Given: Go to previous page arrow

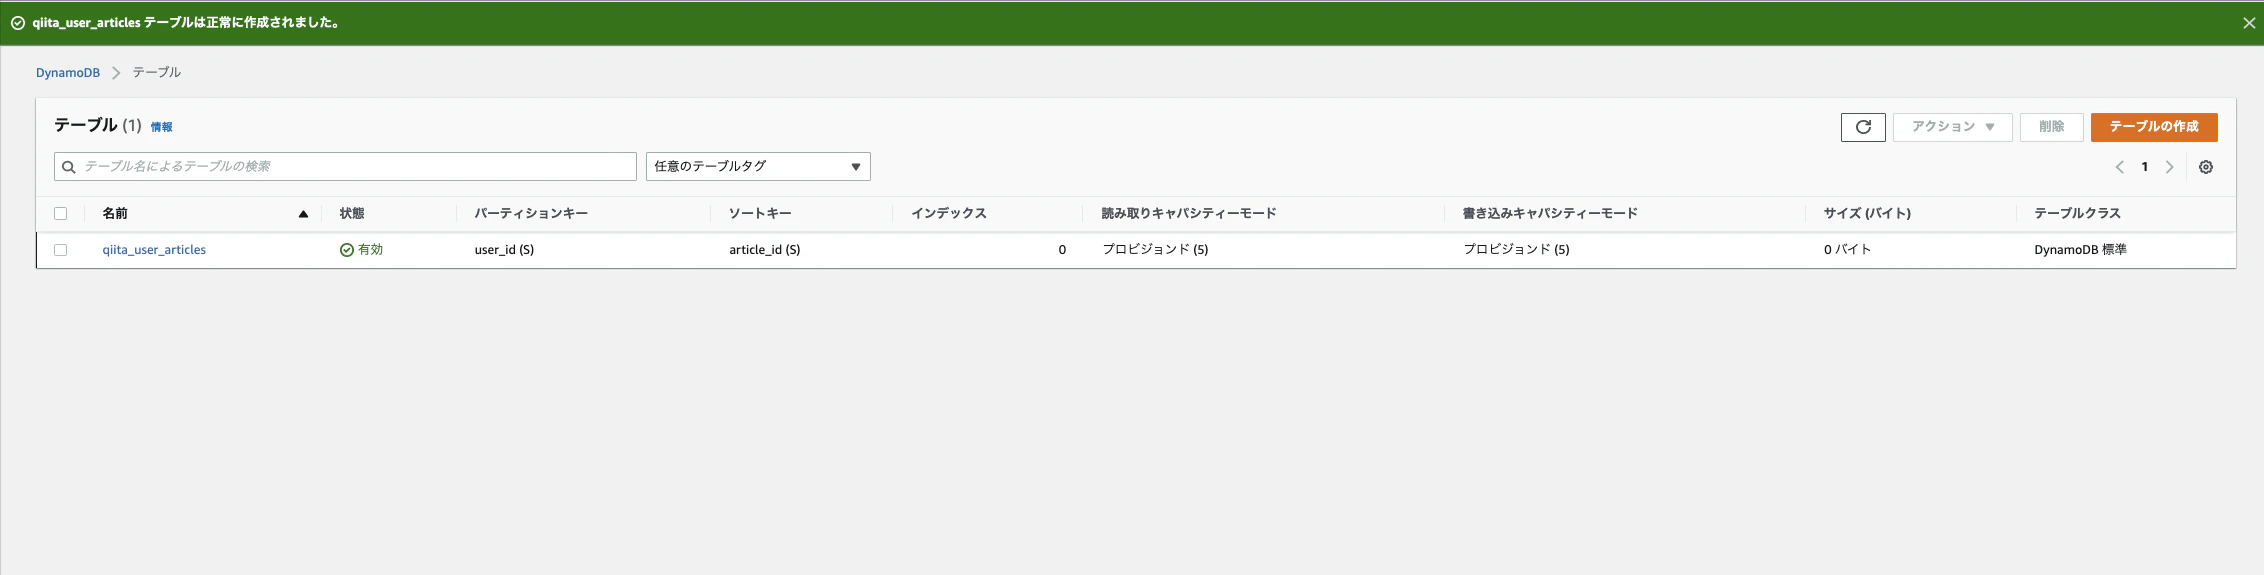Looking at the screenshot, I should [x=2119, y=167].
